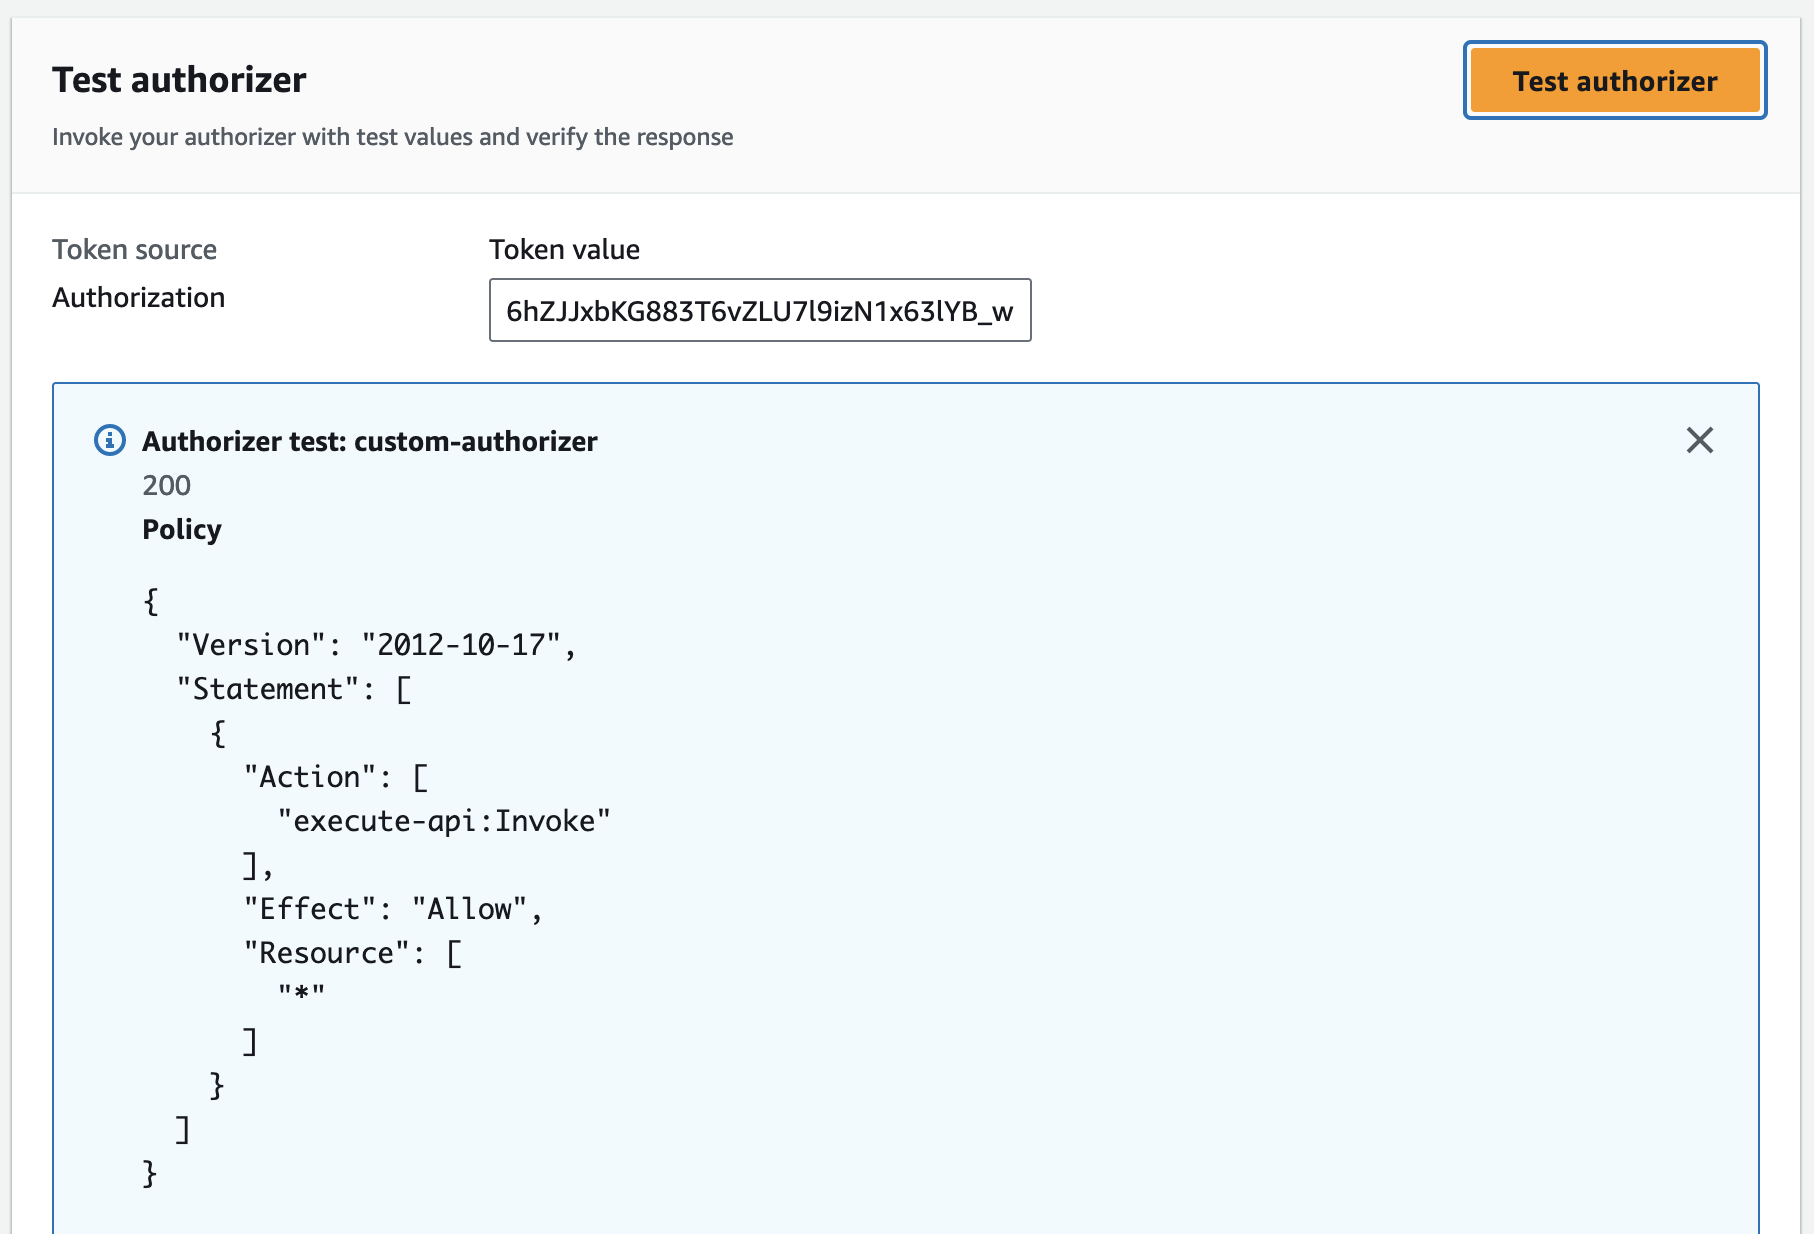Click the Test authorizer page heading
Image resolution: width=1814 pixels, height=1234 pixels.
tap(180, 79)
